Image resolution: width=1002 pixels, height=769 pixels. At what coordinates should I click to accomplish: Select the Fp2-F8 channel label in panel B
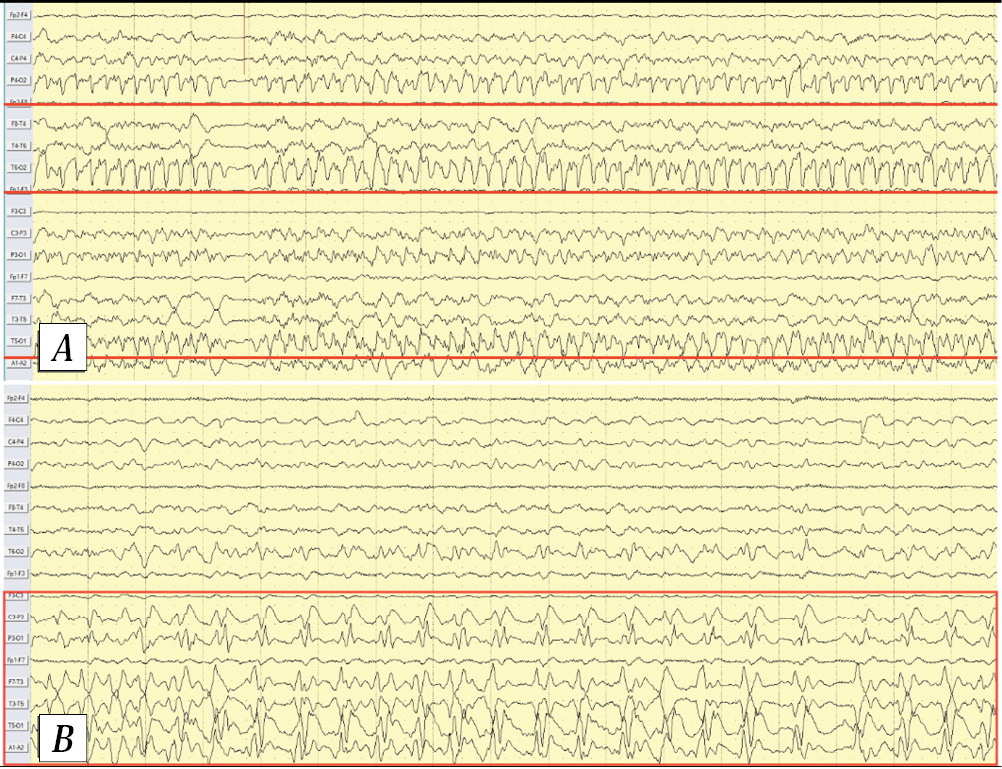(19, 486)
